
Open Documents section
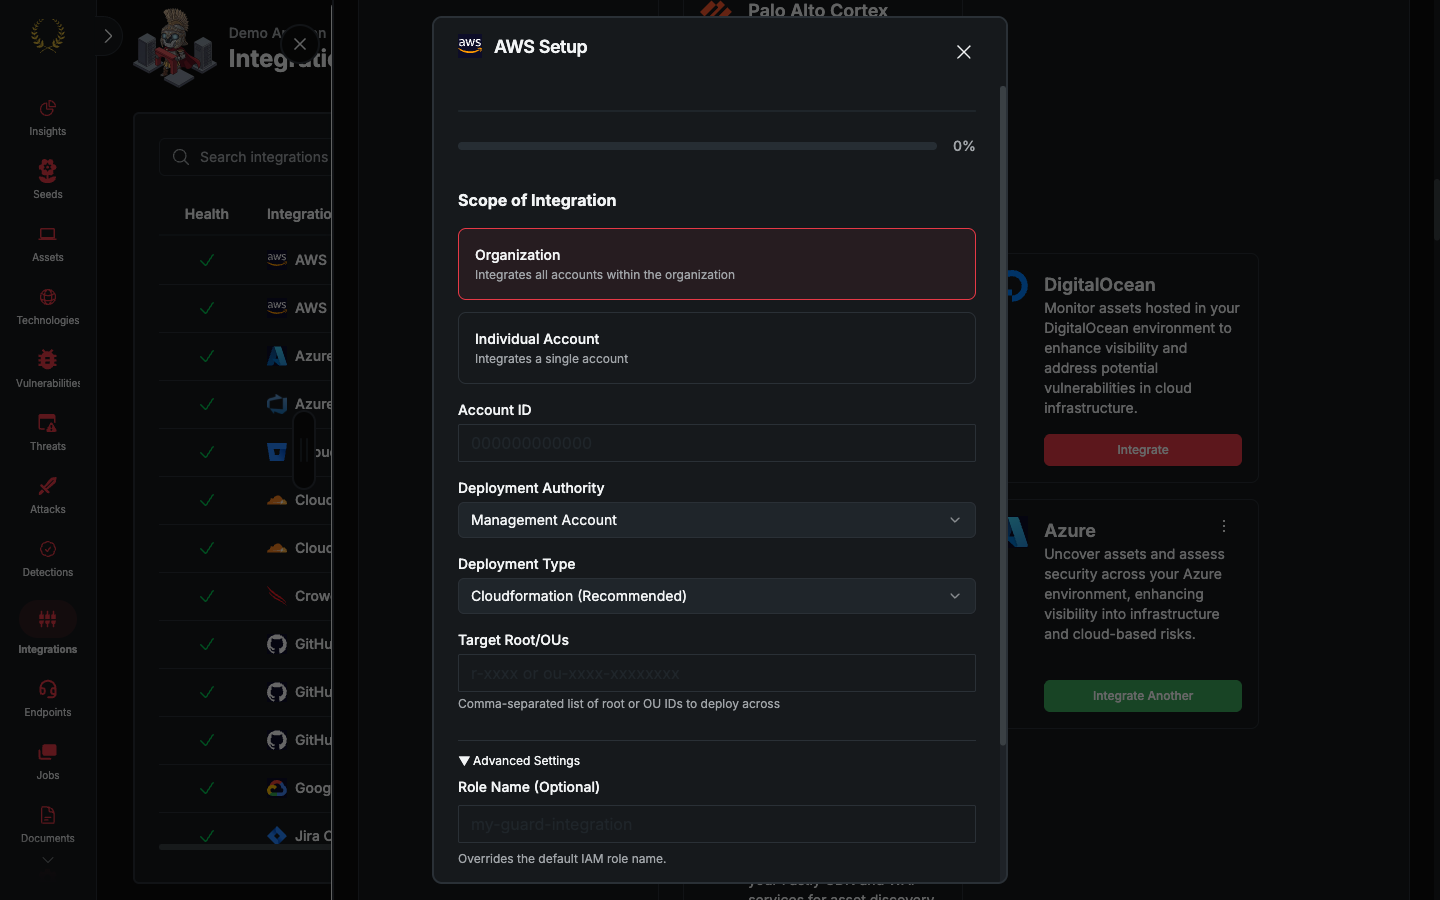click(x=47, y=825)
